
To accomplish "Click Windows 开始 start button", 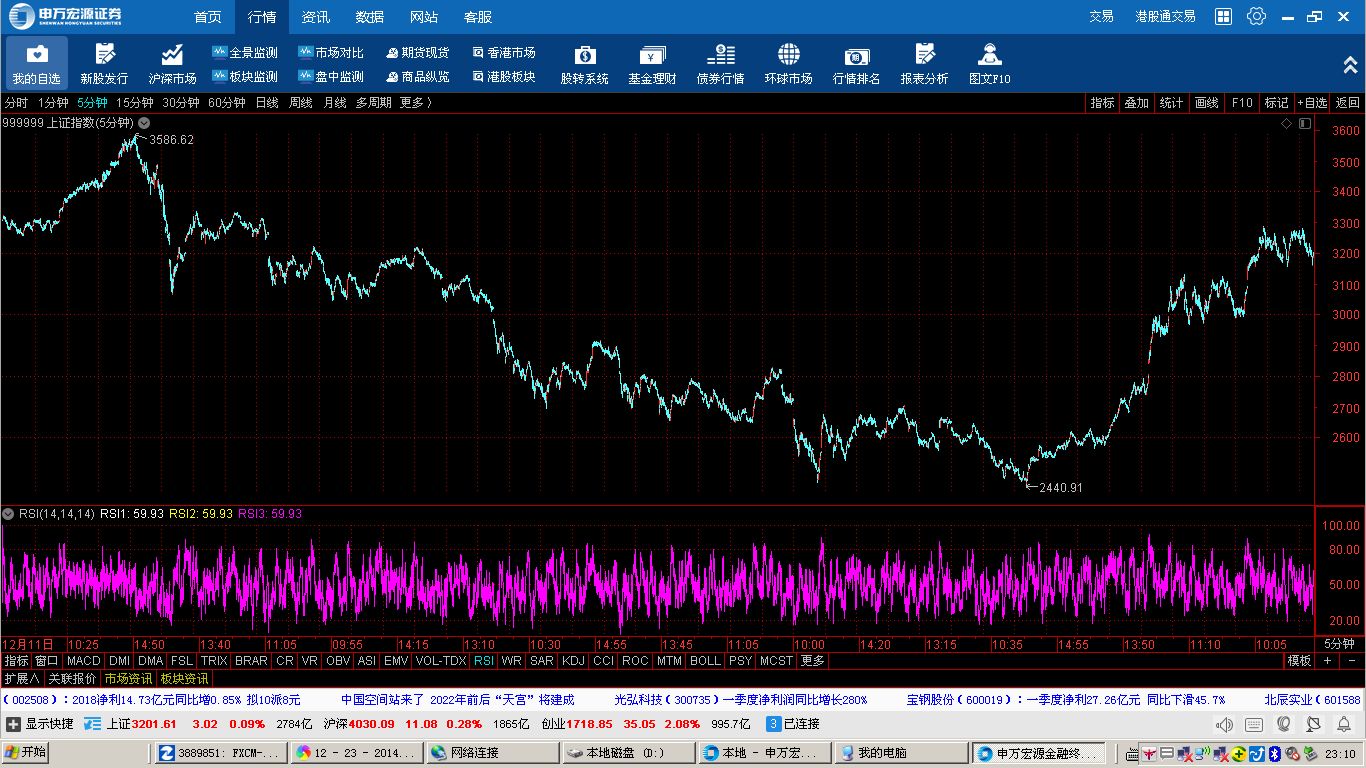I will pyautogui.click(x=26, y=753).
